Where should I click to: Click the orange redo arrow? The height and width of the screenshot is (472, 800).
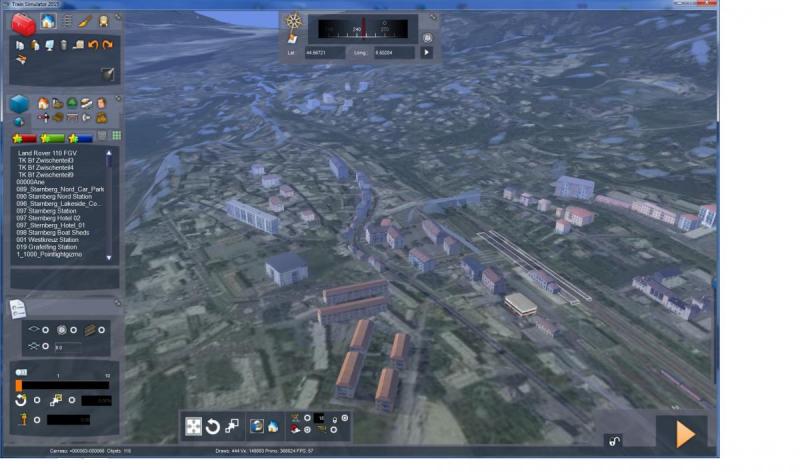coord(108,45)
